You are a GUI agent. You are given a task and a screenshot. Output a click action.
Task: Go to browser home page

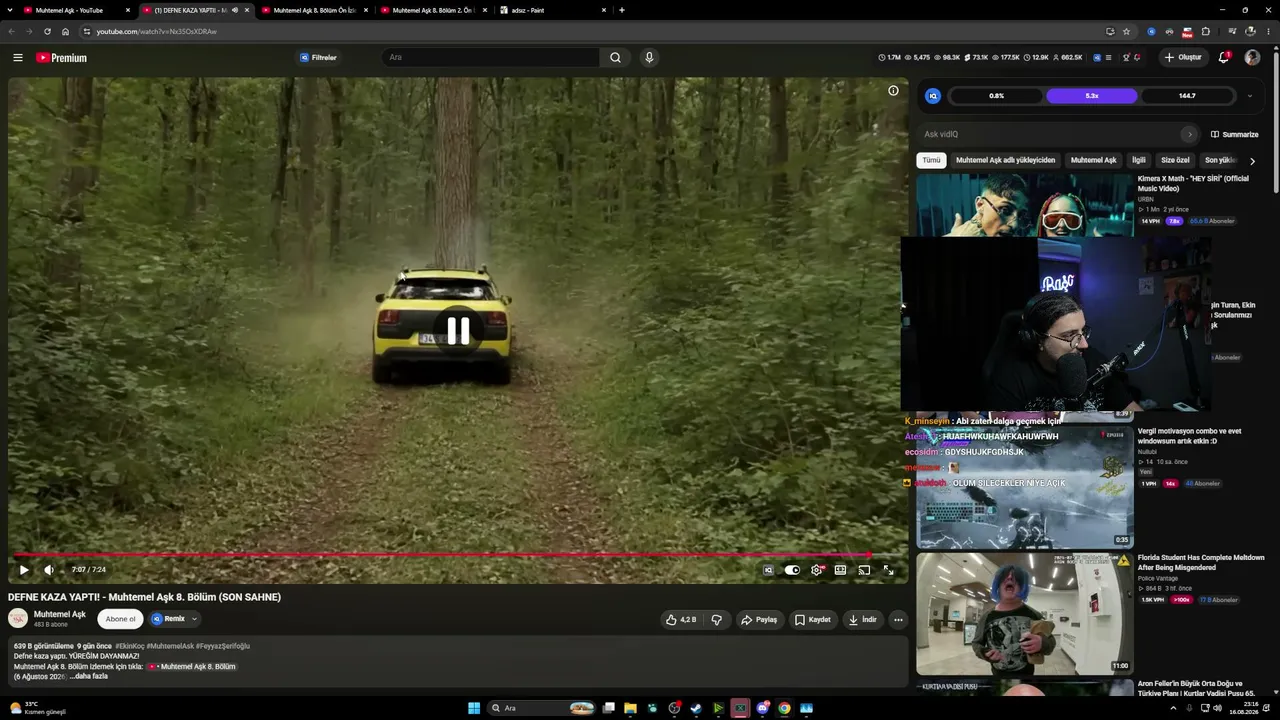click(66, 31)
